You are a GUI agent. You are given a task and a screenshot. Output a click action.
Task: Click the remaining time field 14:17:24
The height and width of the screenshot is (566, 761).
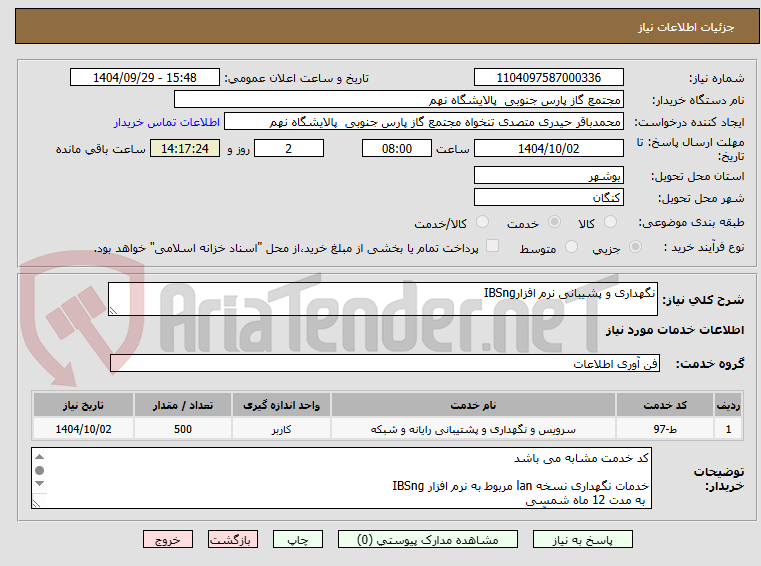click(x=185, y=149)
